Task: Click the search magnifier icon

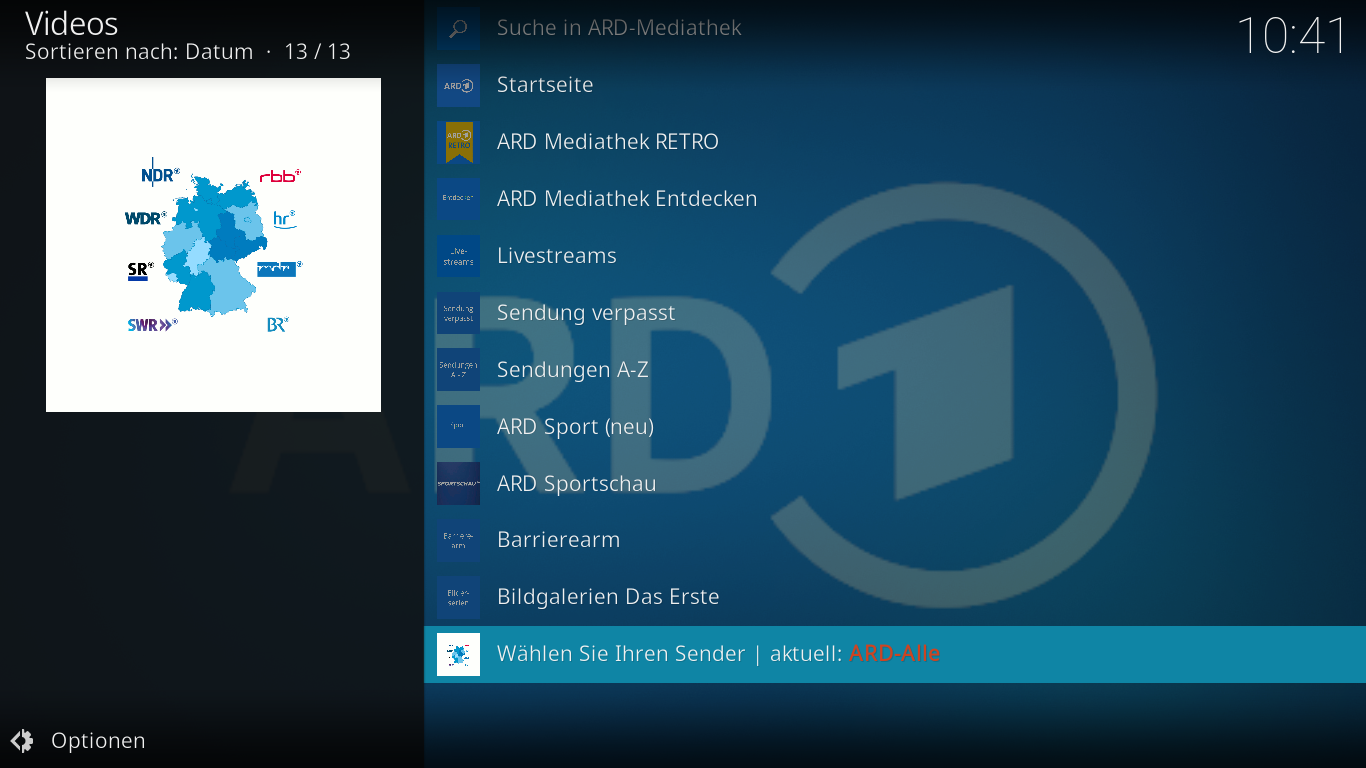Action: (458, 29)
